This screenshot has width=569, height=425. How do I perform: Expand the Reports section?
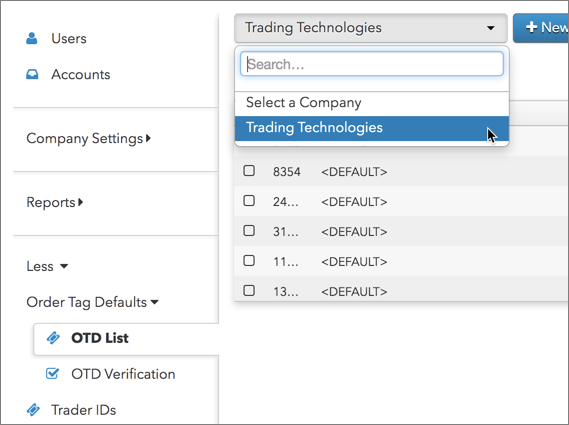(55, 202)
